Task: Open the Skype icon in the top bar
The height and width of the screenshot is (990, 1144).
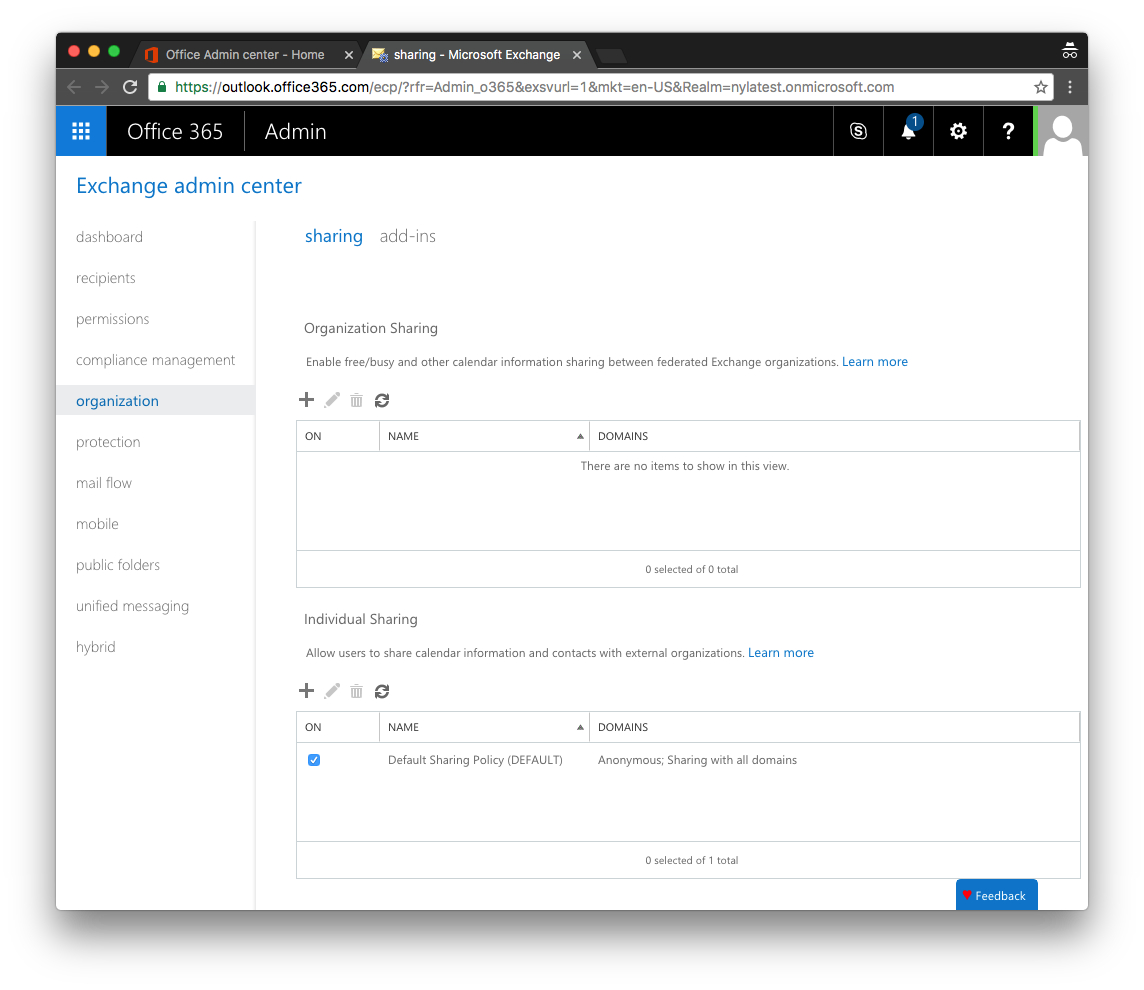Action: (857, 131)
